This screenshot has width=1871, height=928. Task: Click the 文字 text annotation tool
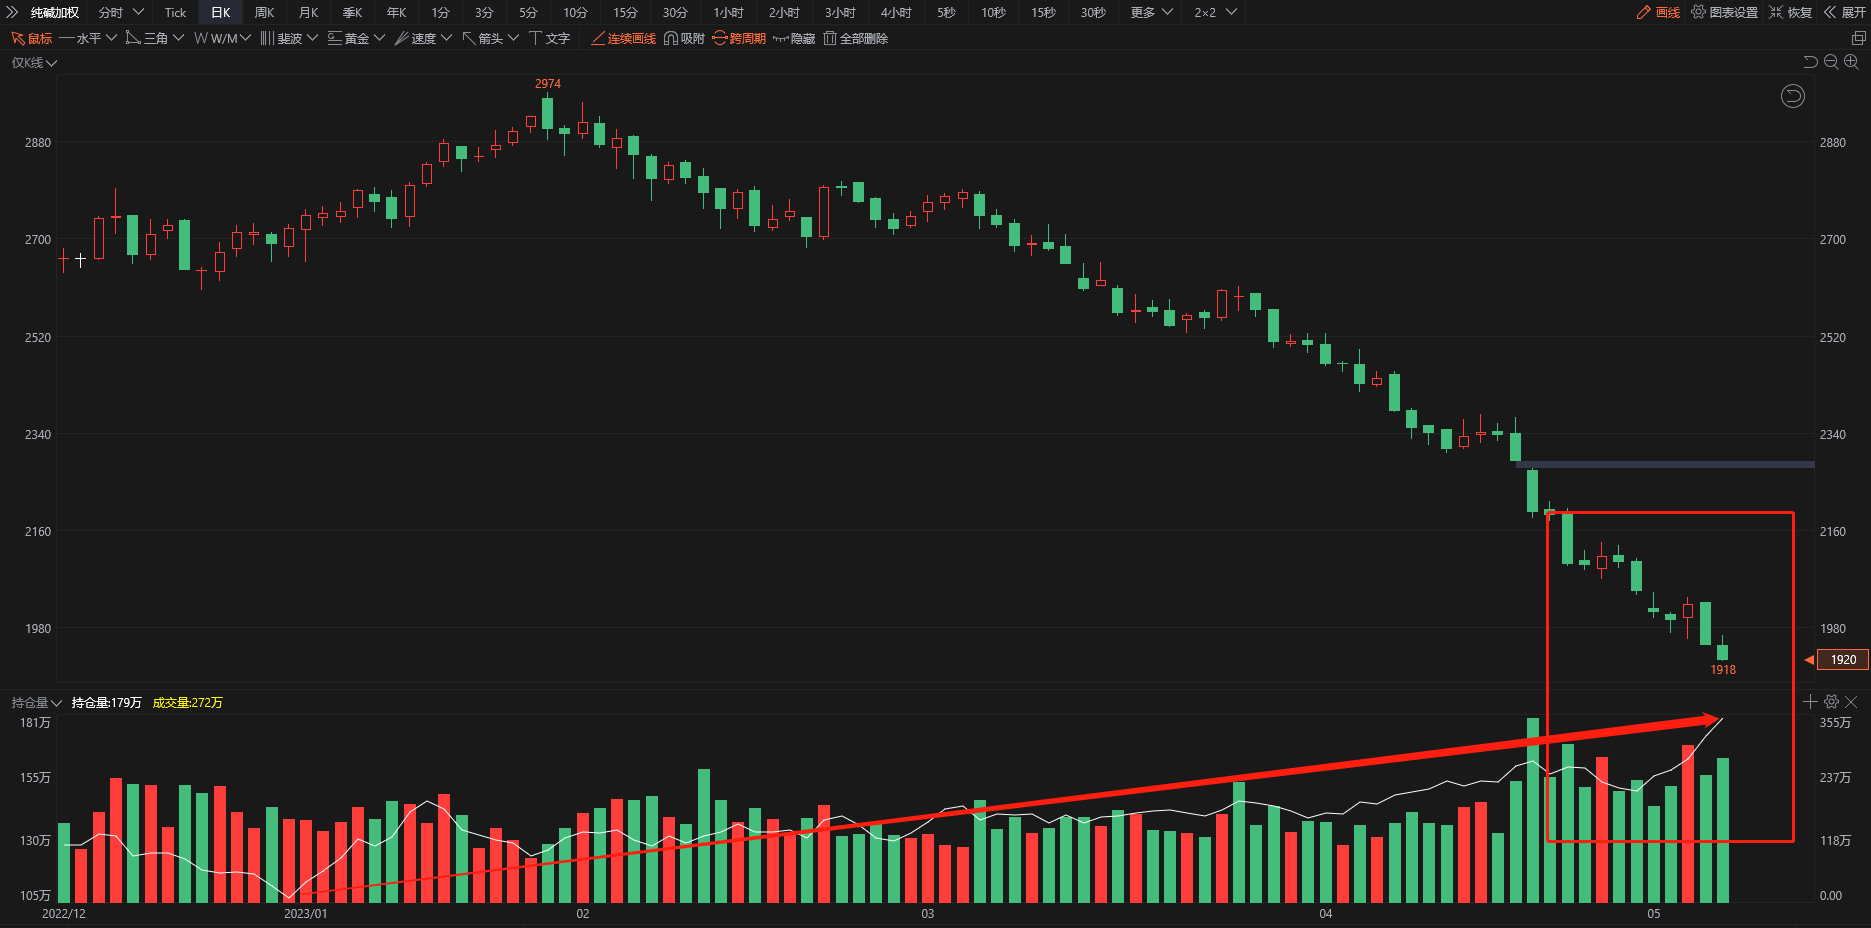click(549, 38)
